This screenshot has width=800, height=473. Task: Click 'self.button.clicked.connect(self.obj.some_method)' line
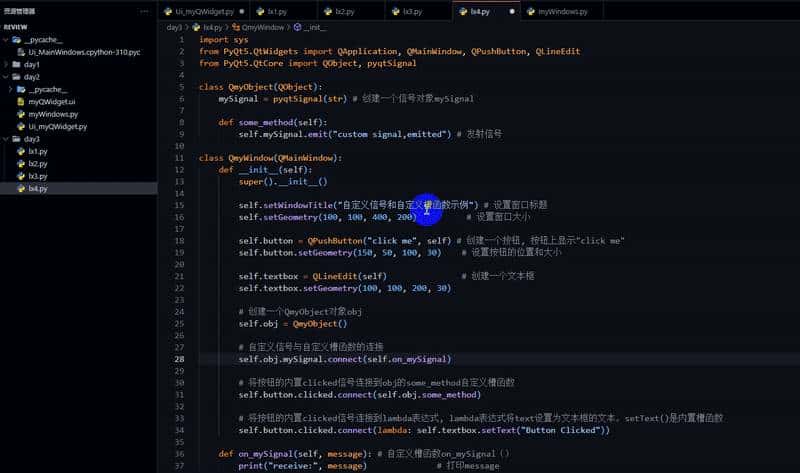coord(359,395)
